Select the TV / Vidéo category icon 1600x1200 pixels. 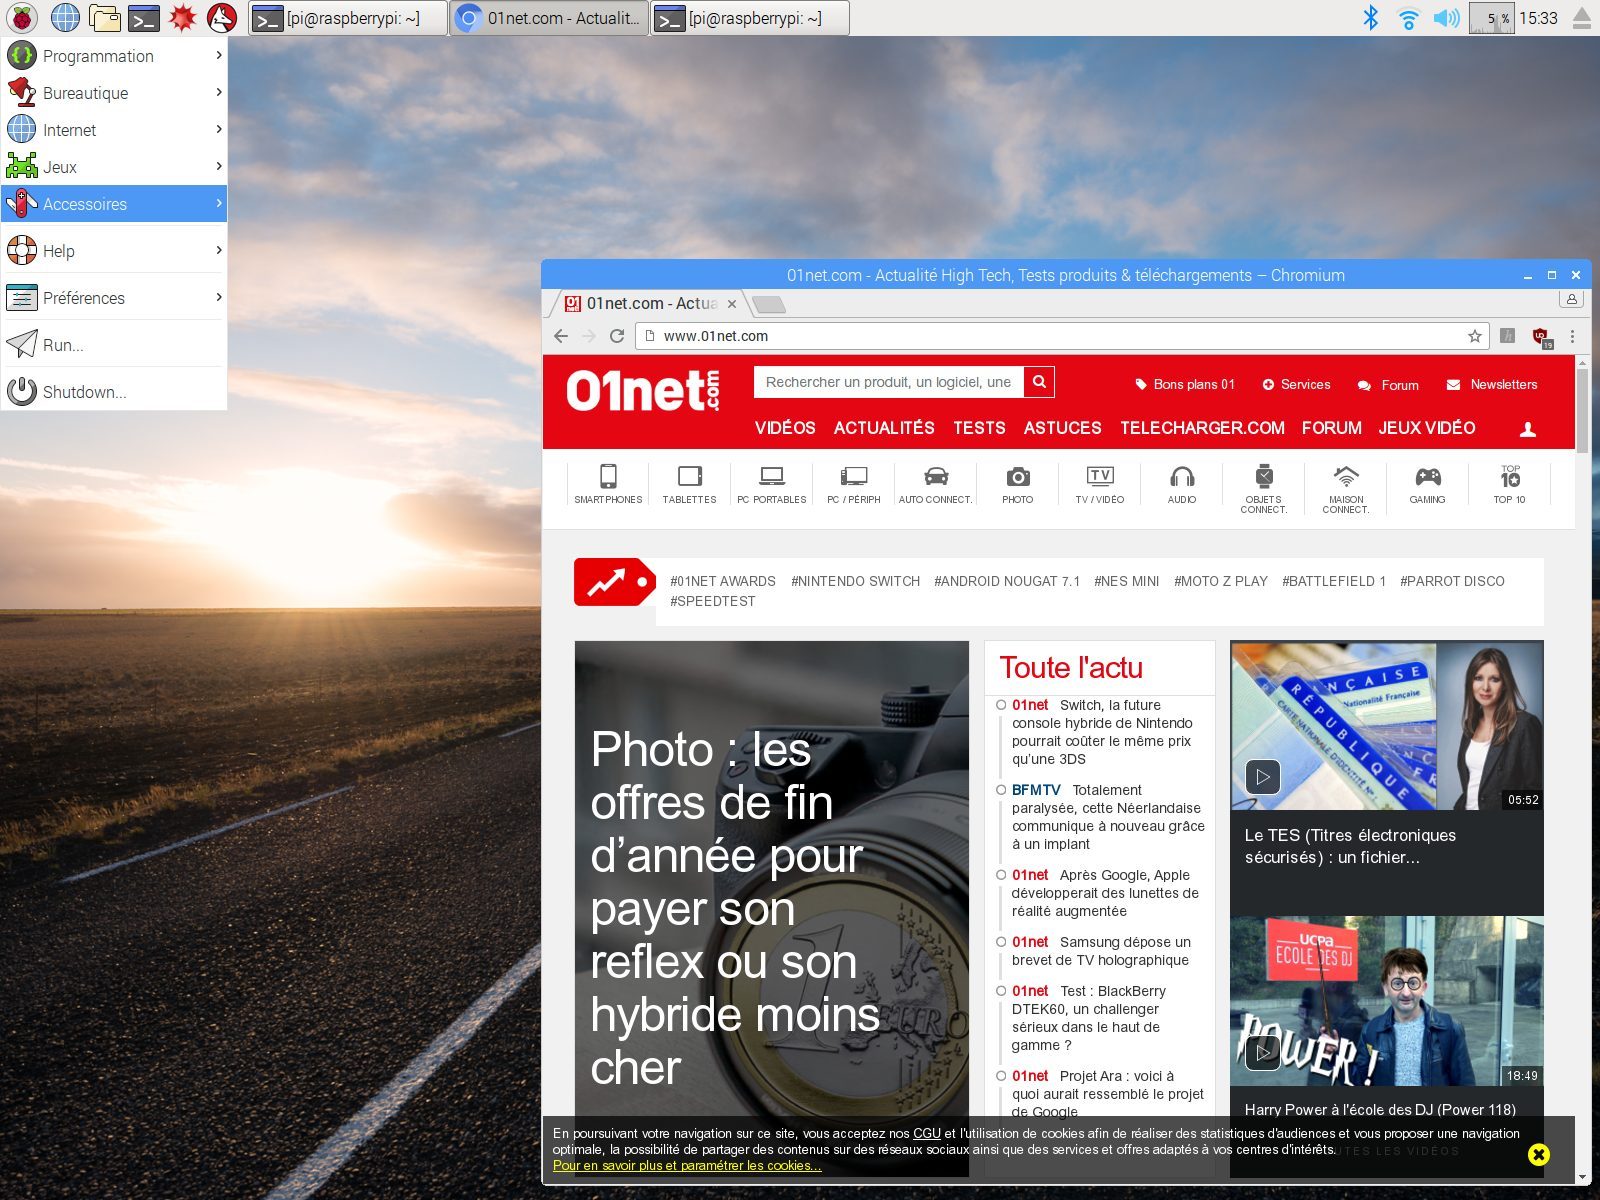[1100, 484]
